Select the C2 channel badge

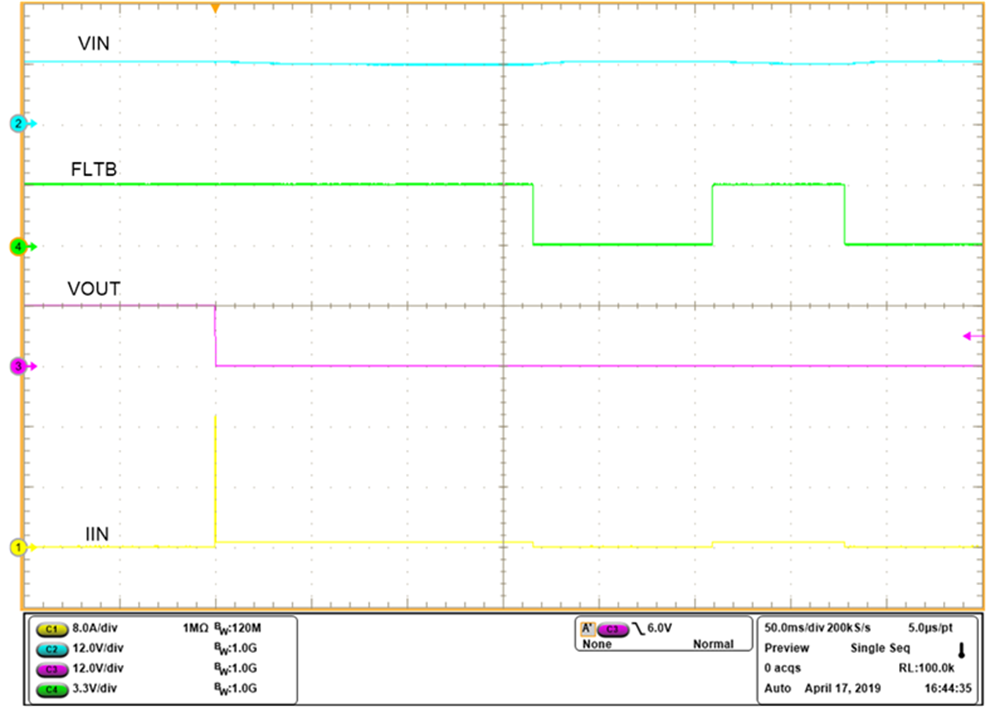(x=52, y=649)
